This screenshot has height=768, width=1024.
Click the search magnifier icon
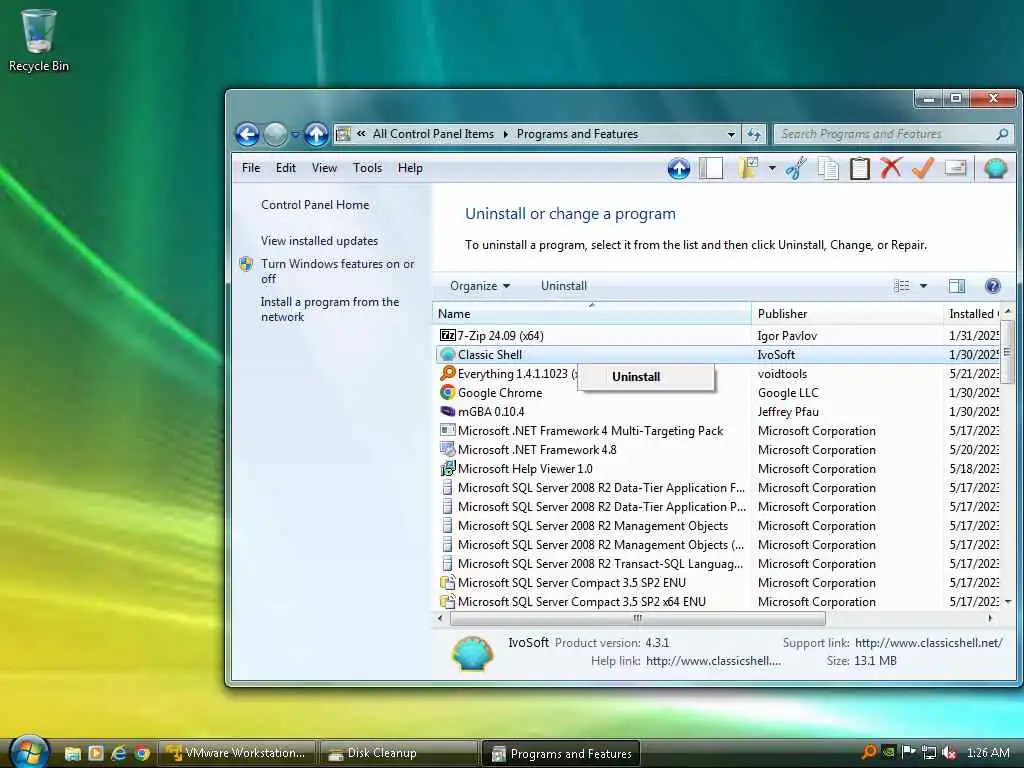pos(1002,135)
